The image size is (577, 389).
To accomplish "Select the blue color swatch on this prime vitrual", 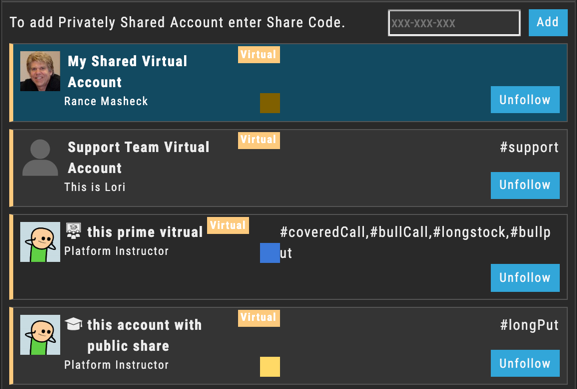I will point(270,252).
